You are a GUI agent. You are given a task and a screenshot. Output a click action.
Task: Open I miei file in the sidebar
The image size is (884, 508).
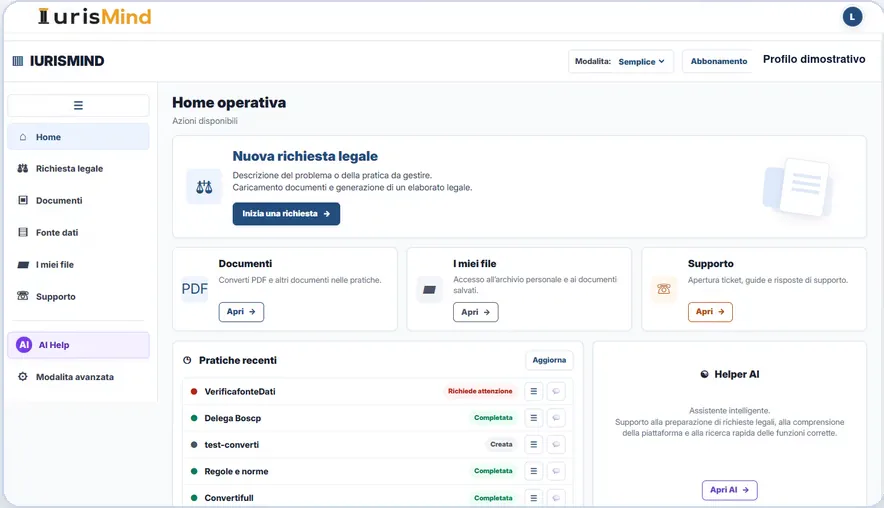78,264
